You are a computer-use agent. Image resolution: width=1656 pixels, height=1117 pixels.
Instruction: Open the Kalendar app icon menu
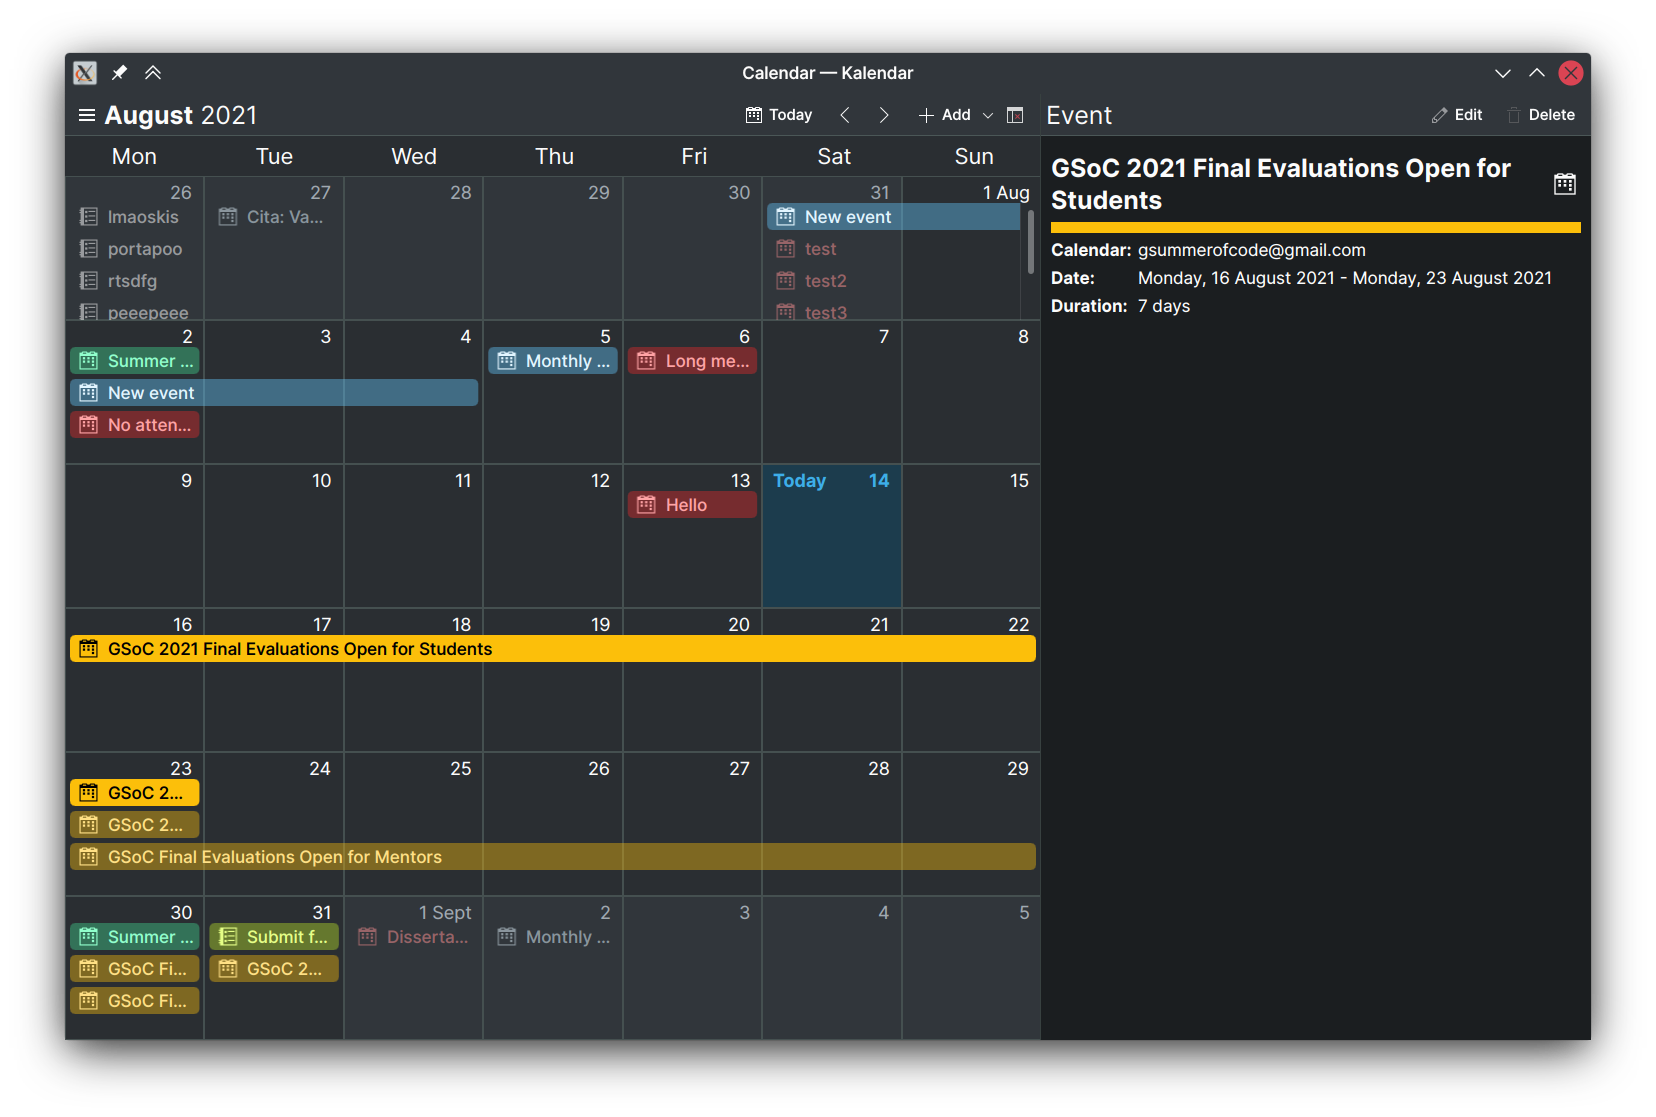pyautogui.click(x=85, y=73)
